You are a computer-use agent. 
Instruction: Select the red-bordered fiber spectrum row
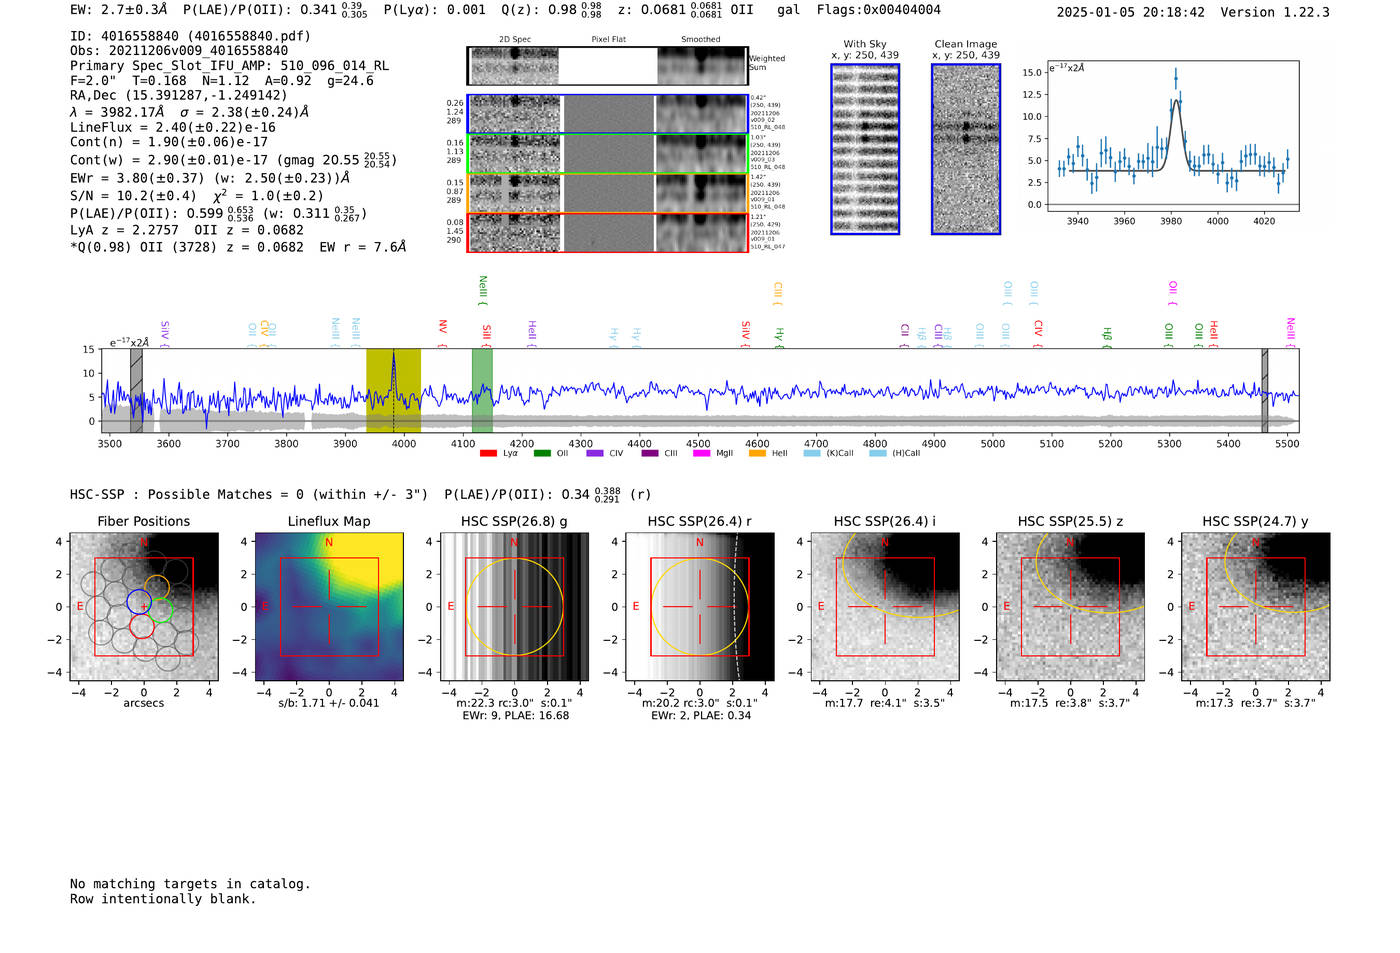point(607,232)
